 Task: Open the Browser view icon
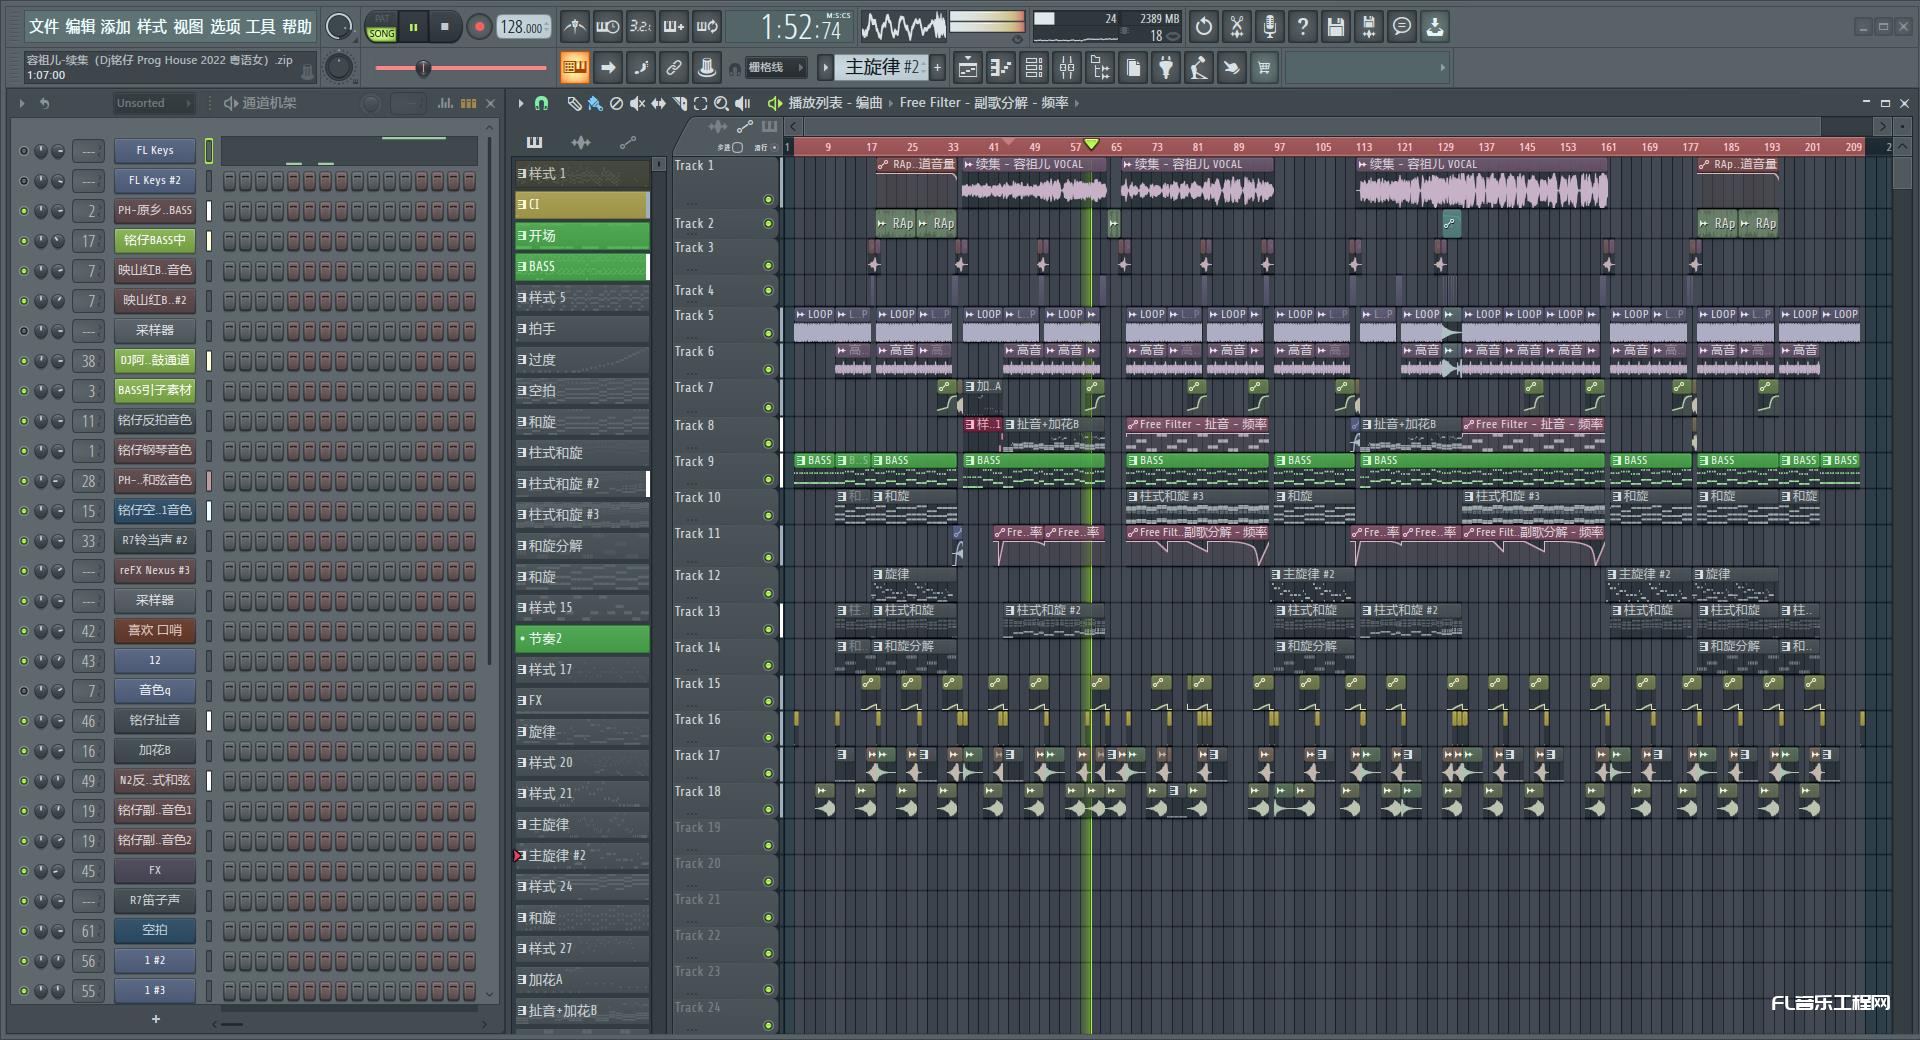pos(1100,68)
